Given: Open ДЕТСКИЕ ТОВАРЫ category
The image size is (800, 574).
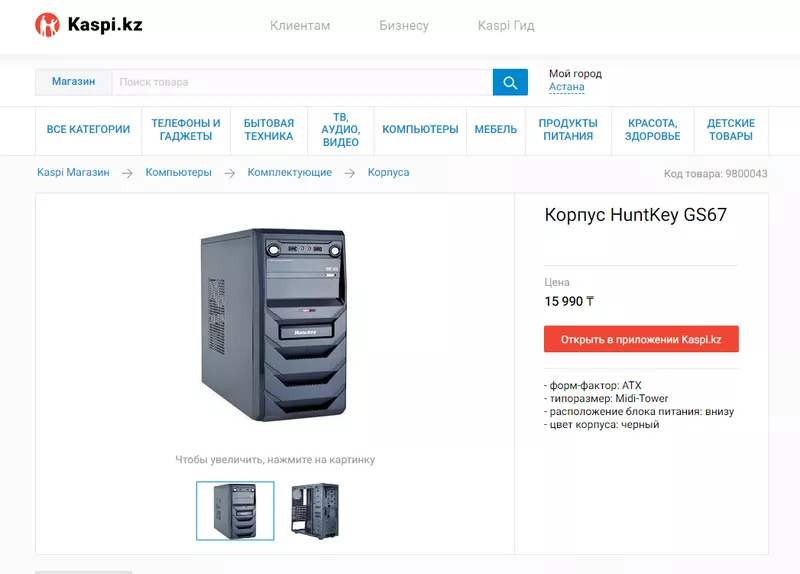Looking at the screenshot, I should [x=731, y=130].
